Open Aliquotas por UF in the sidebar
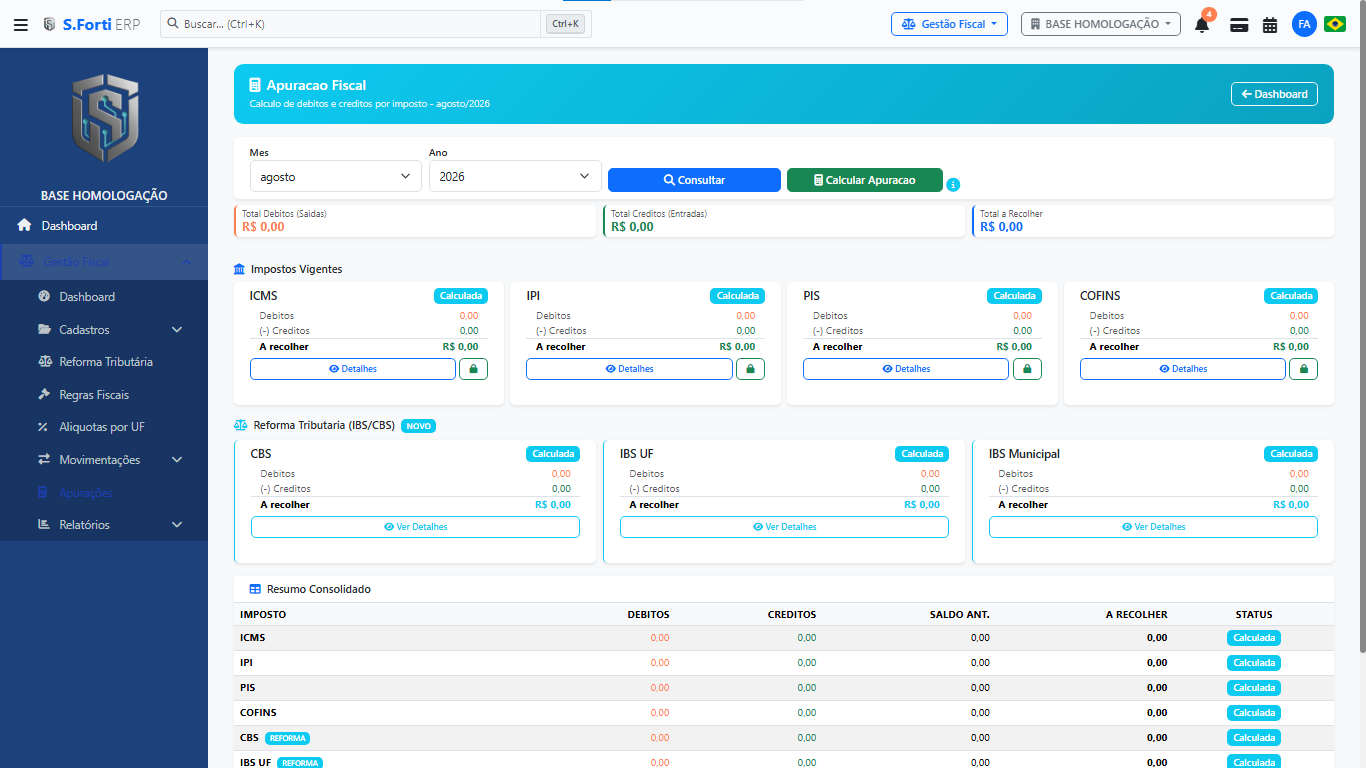The image size is (1366, 768). coord(104,427)
